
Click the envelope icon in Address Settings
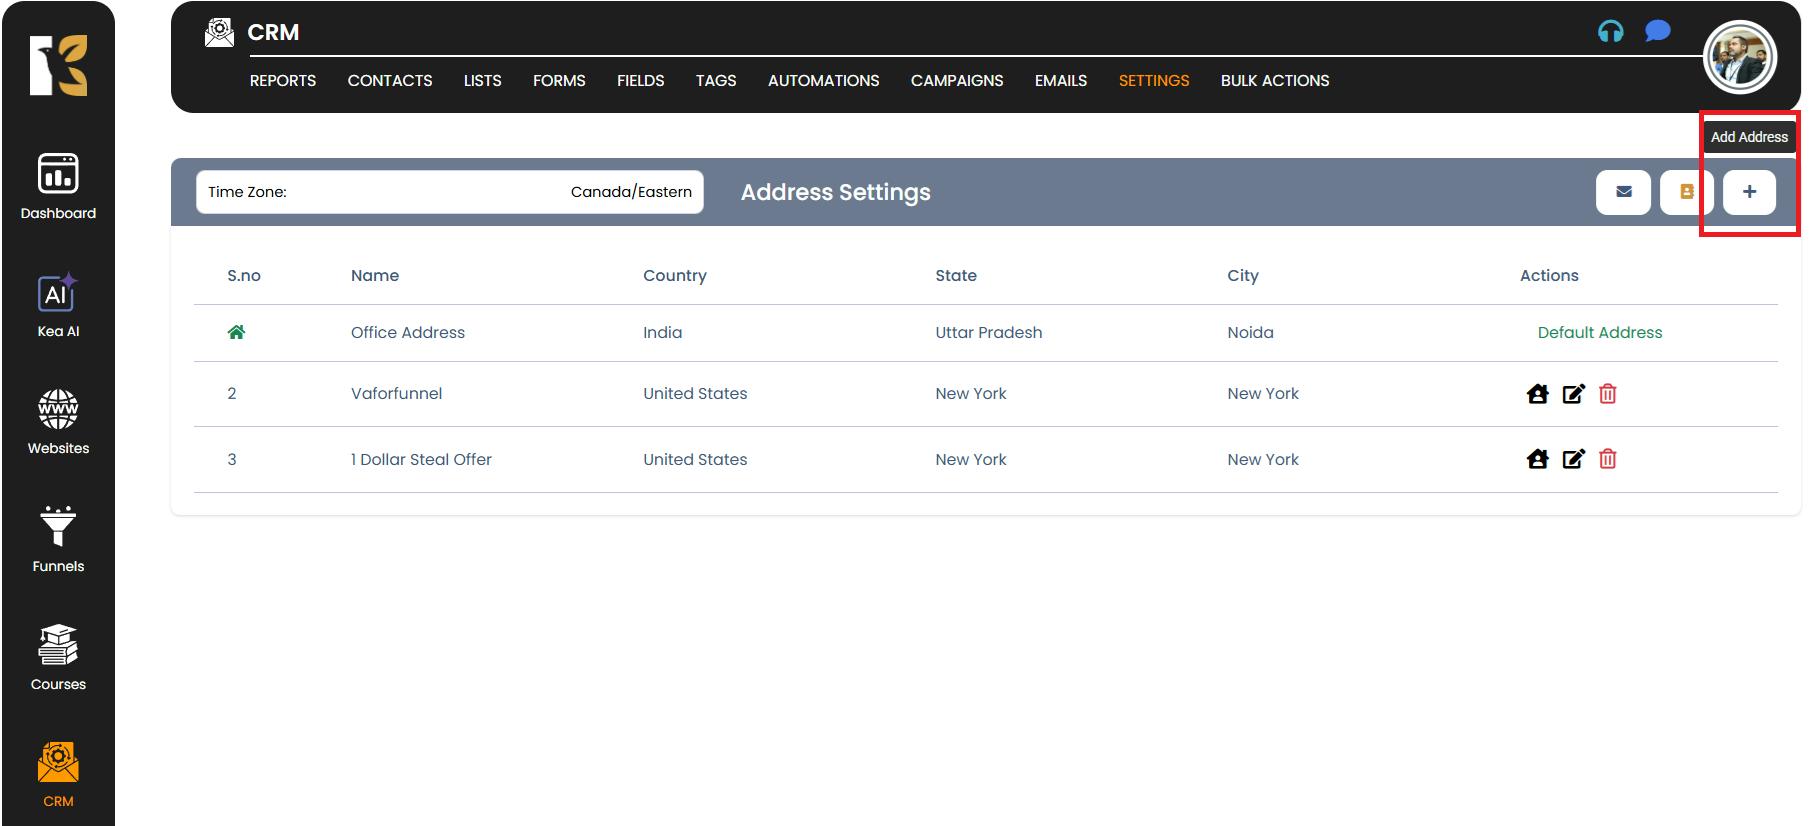coord(1623,192)
